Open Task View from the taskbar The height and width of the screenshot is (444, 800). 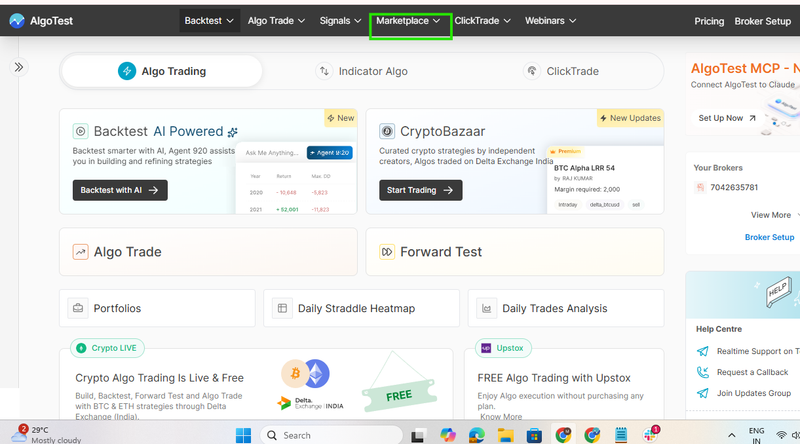pos(418,436)
